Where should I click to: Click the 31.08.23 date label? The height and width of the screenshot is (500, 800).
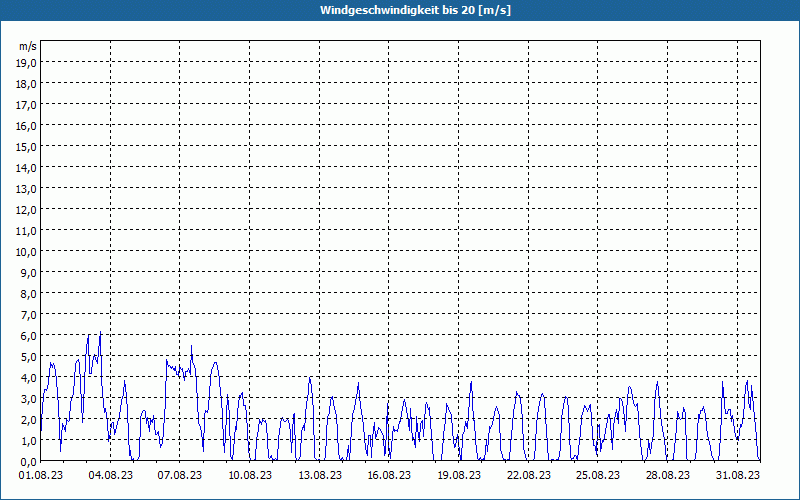pos(738,475)
